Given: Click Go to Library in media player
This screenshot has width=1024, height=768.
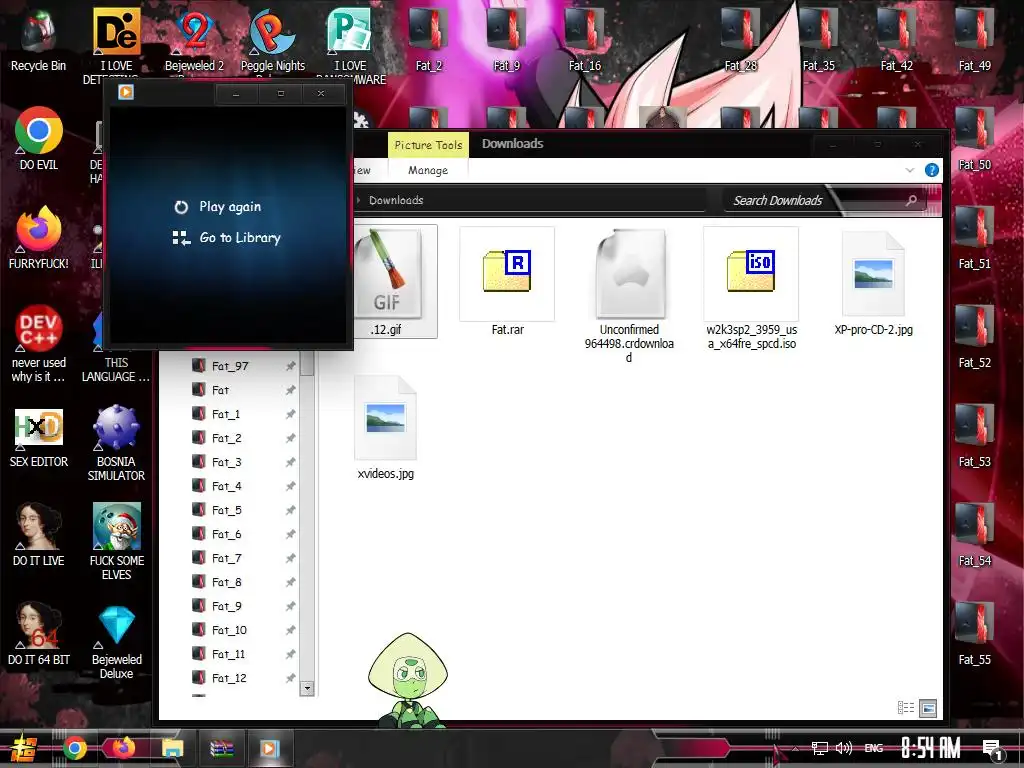Looking at the screenshot, I should click(x=226, y=238).
